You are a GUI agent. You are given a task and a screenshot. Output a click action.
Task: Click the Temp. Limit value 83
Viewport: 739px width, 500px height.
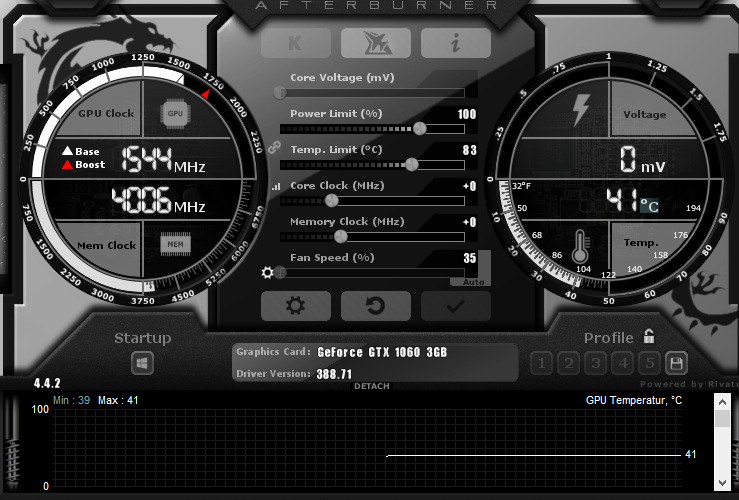(469, 150)
